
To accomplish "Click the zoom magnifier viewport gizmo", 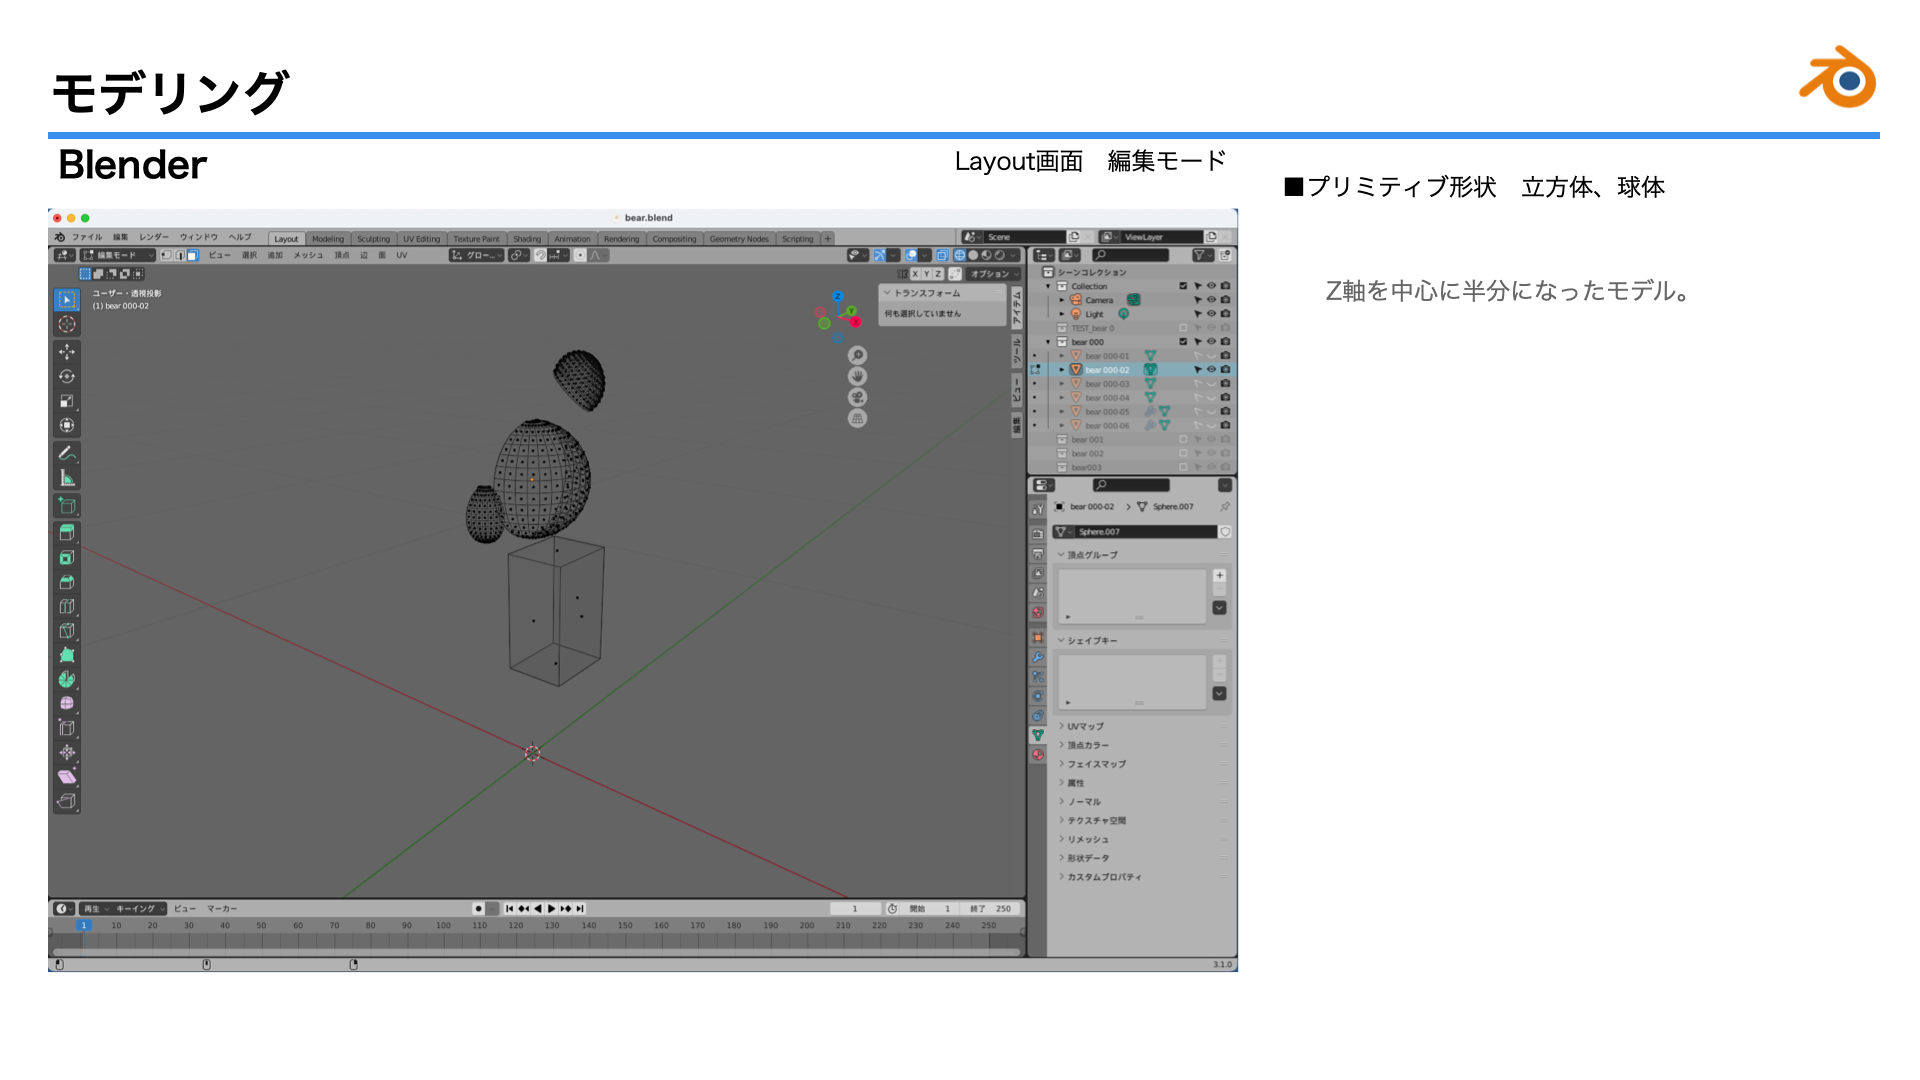I will (857, 356).
